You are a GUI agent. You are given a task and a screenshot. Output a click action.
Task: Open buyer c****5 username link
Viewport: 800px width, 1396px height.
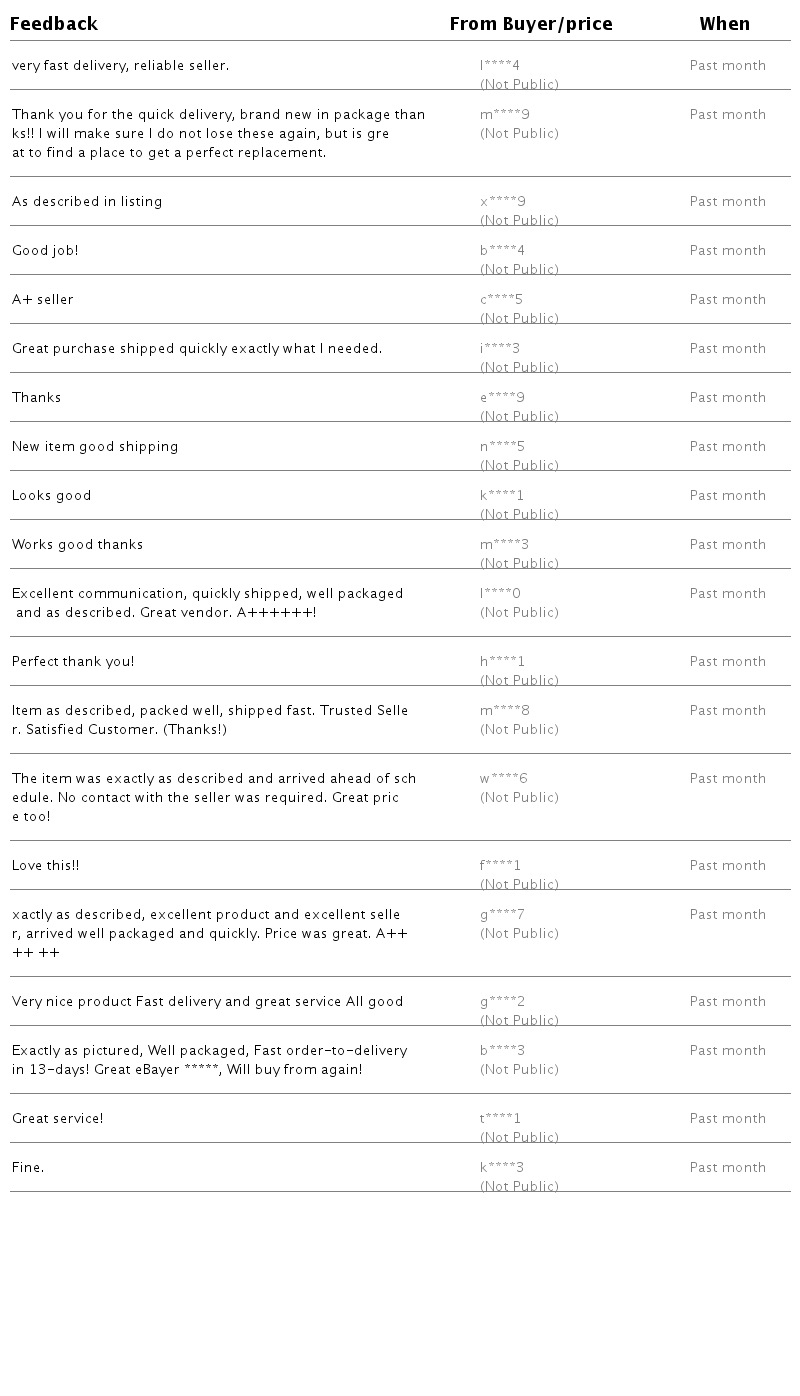(x=502, y=300)
